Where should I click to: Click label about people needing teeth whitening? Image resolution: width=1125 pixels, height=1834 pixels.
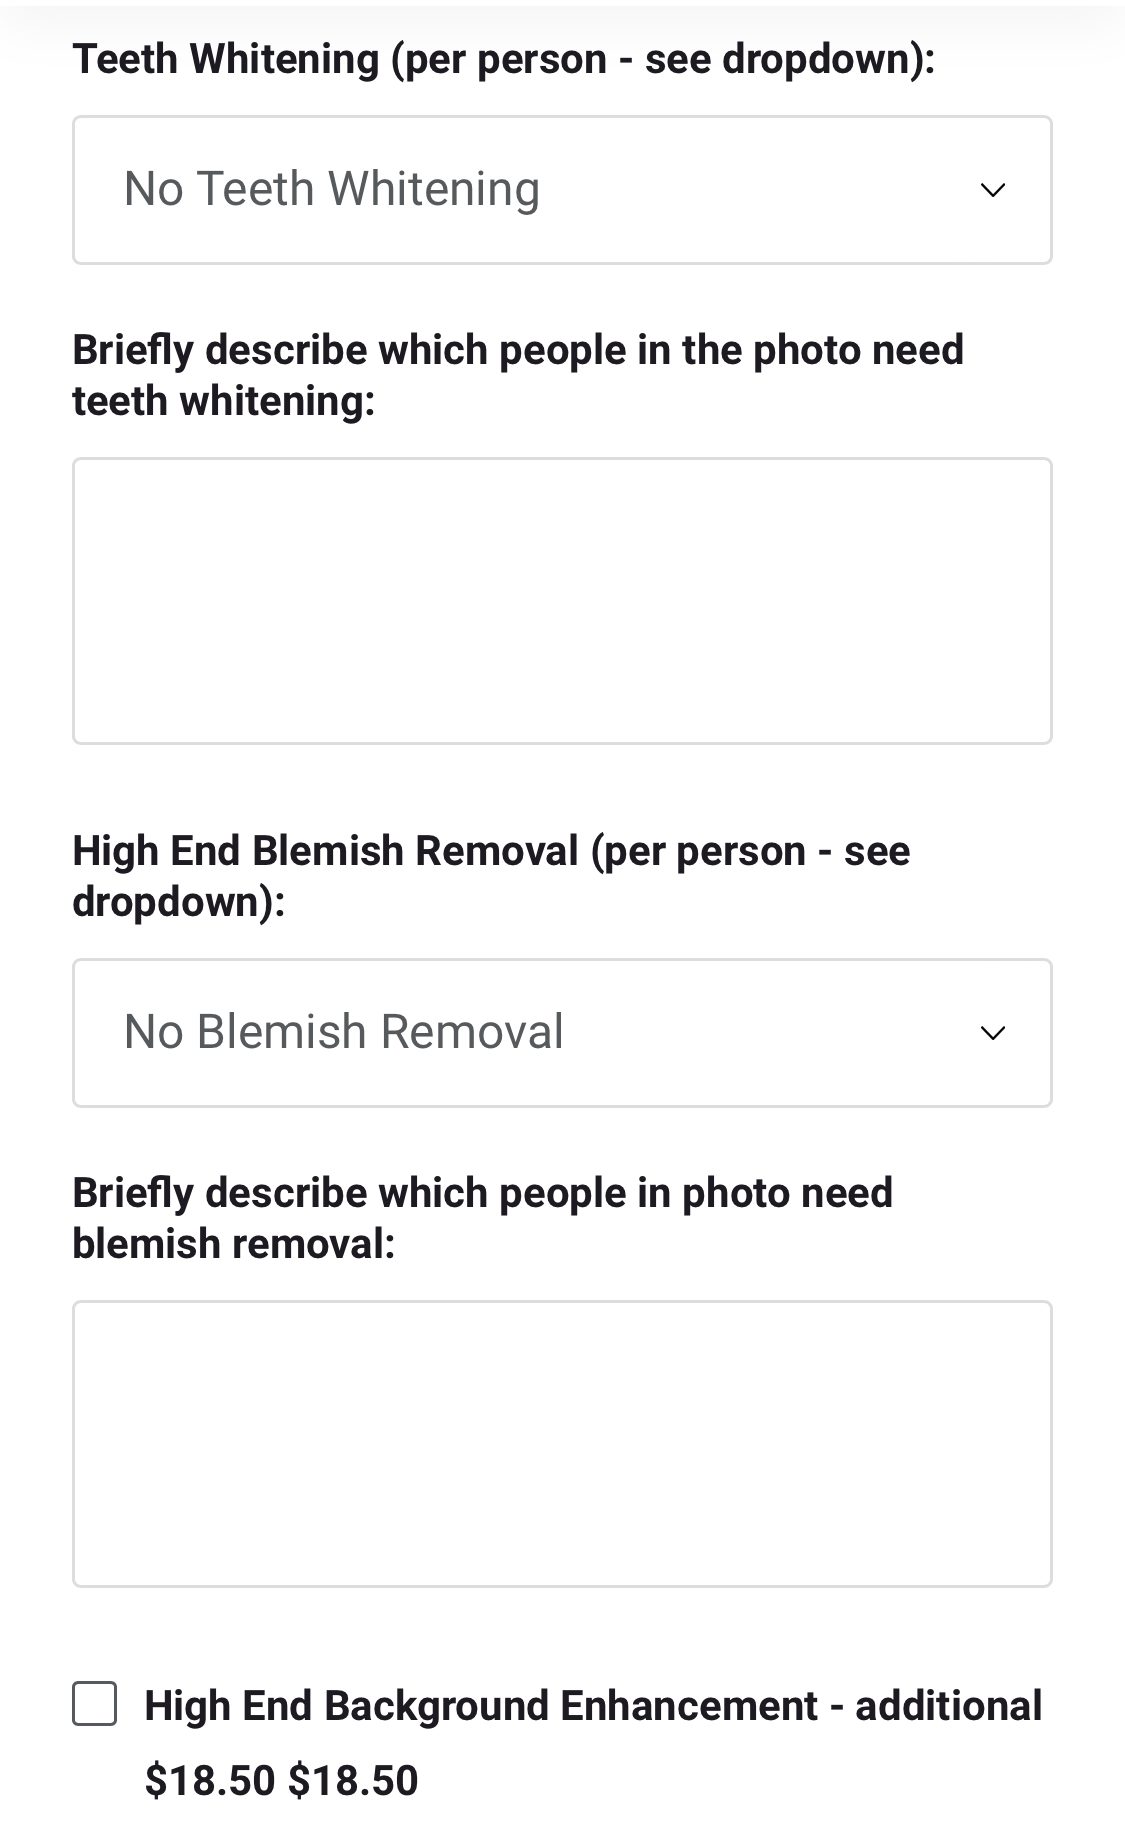517,351
